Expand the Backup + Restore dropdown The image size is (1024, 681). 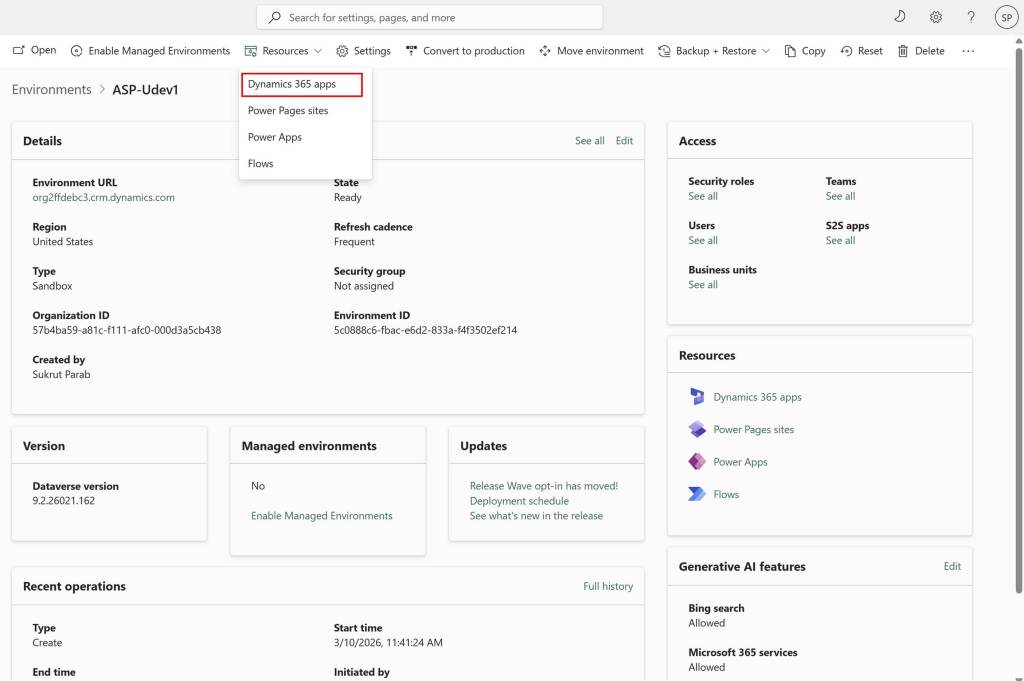coord(714,51)
